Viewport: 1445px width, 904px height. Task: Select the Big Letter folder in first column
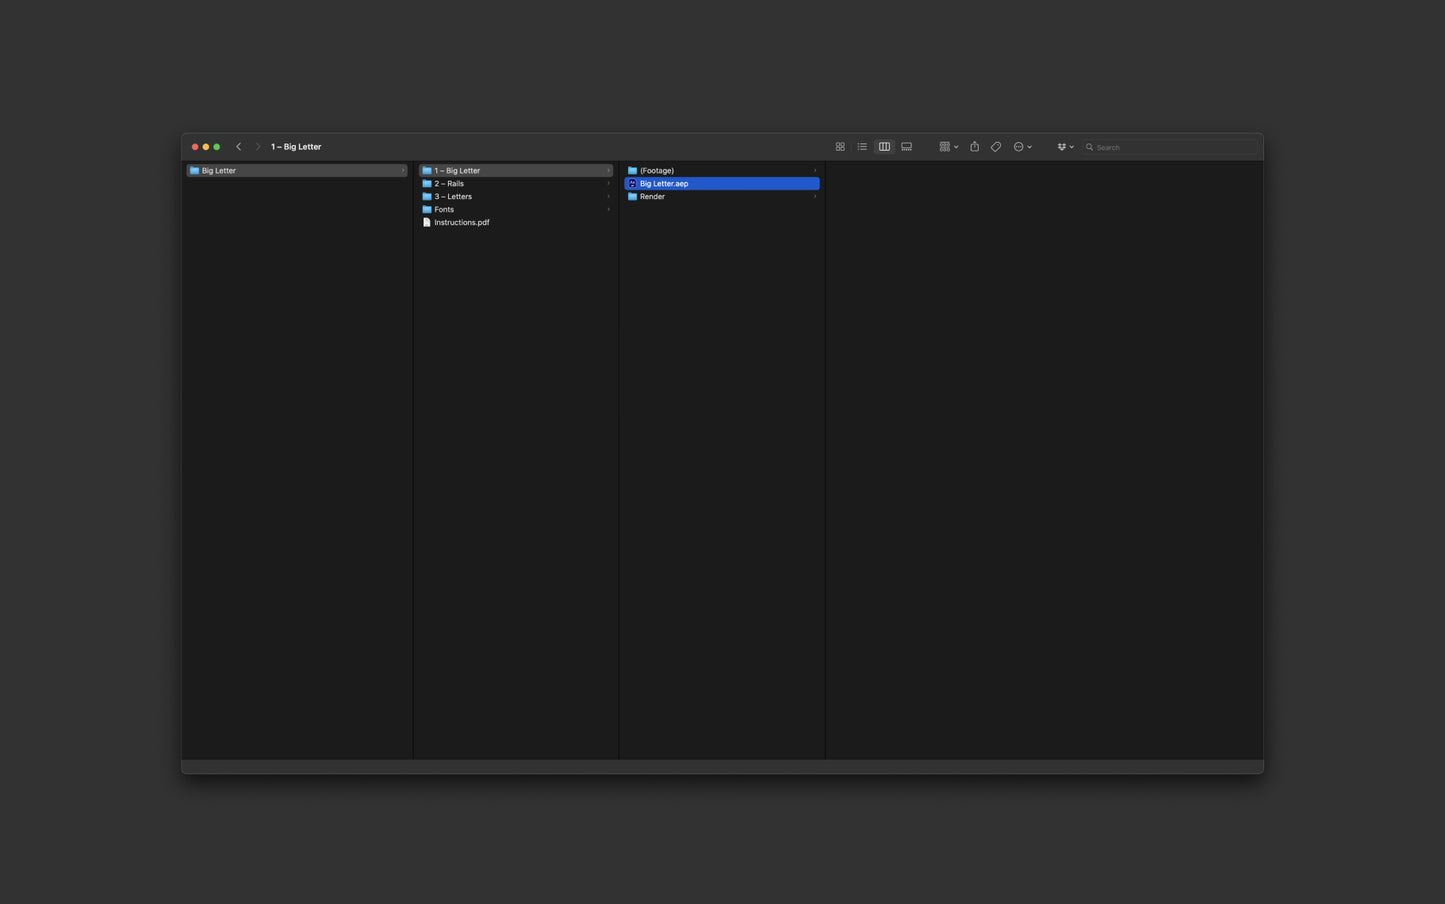[297, 171]
